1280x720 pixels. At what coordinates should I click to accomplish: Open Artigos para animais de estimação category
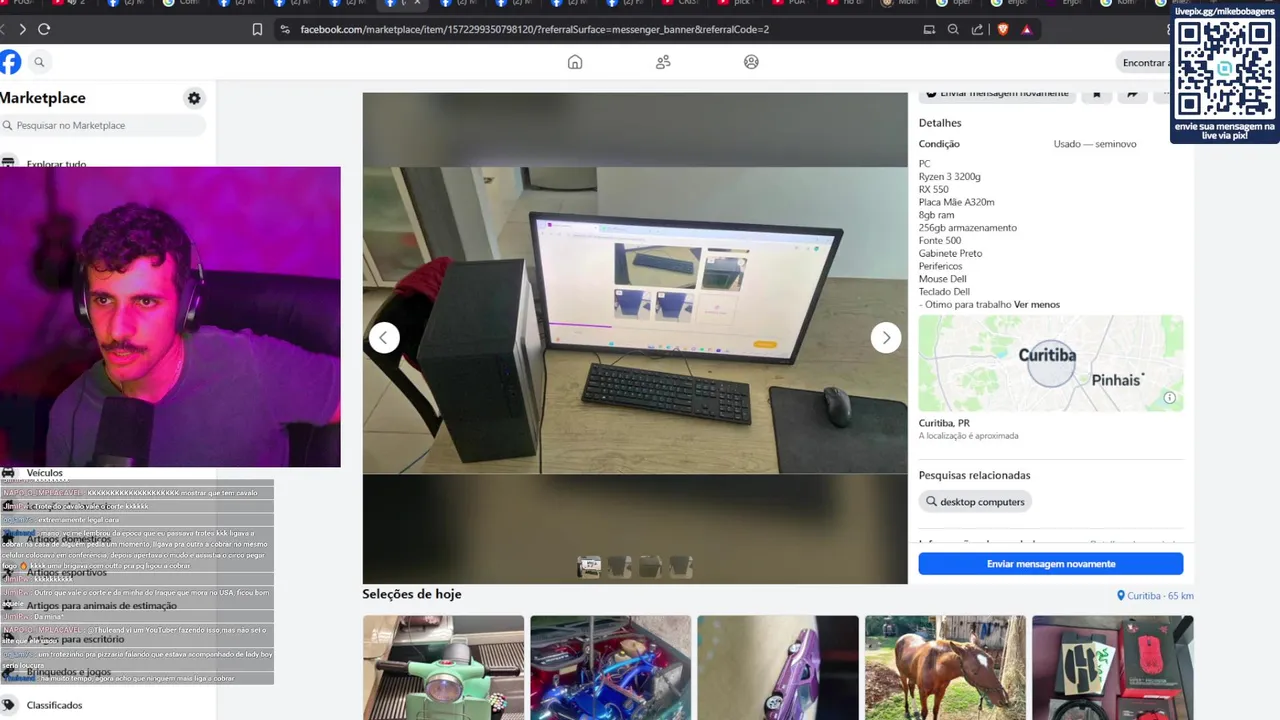pos(101,606)
